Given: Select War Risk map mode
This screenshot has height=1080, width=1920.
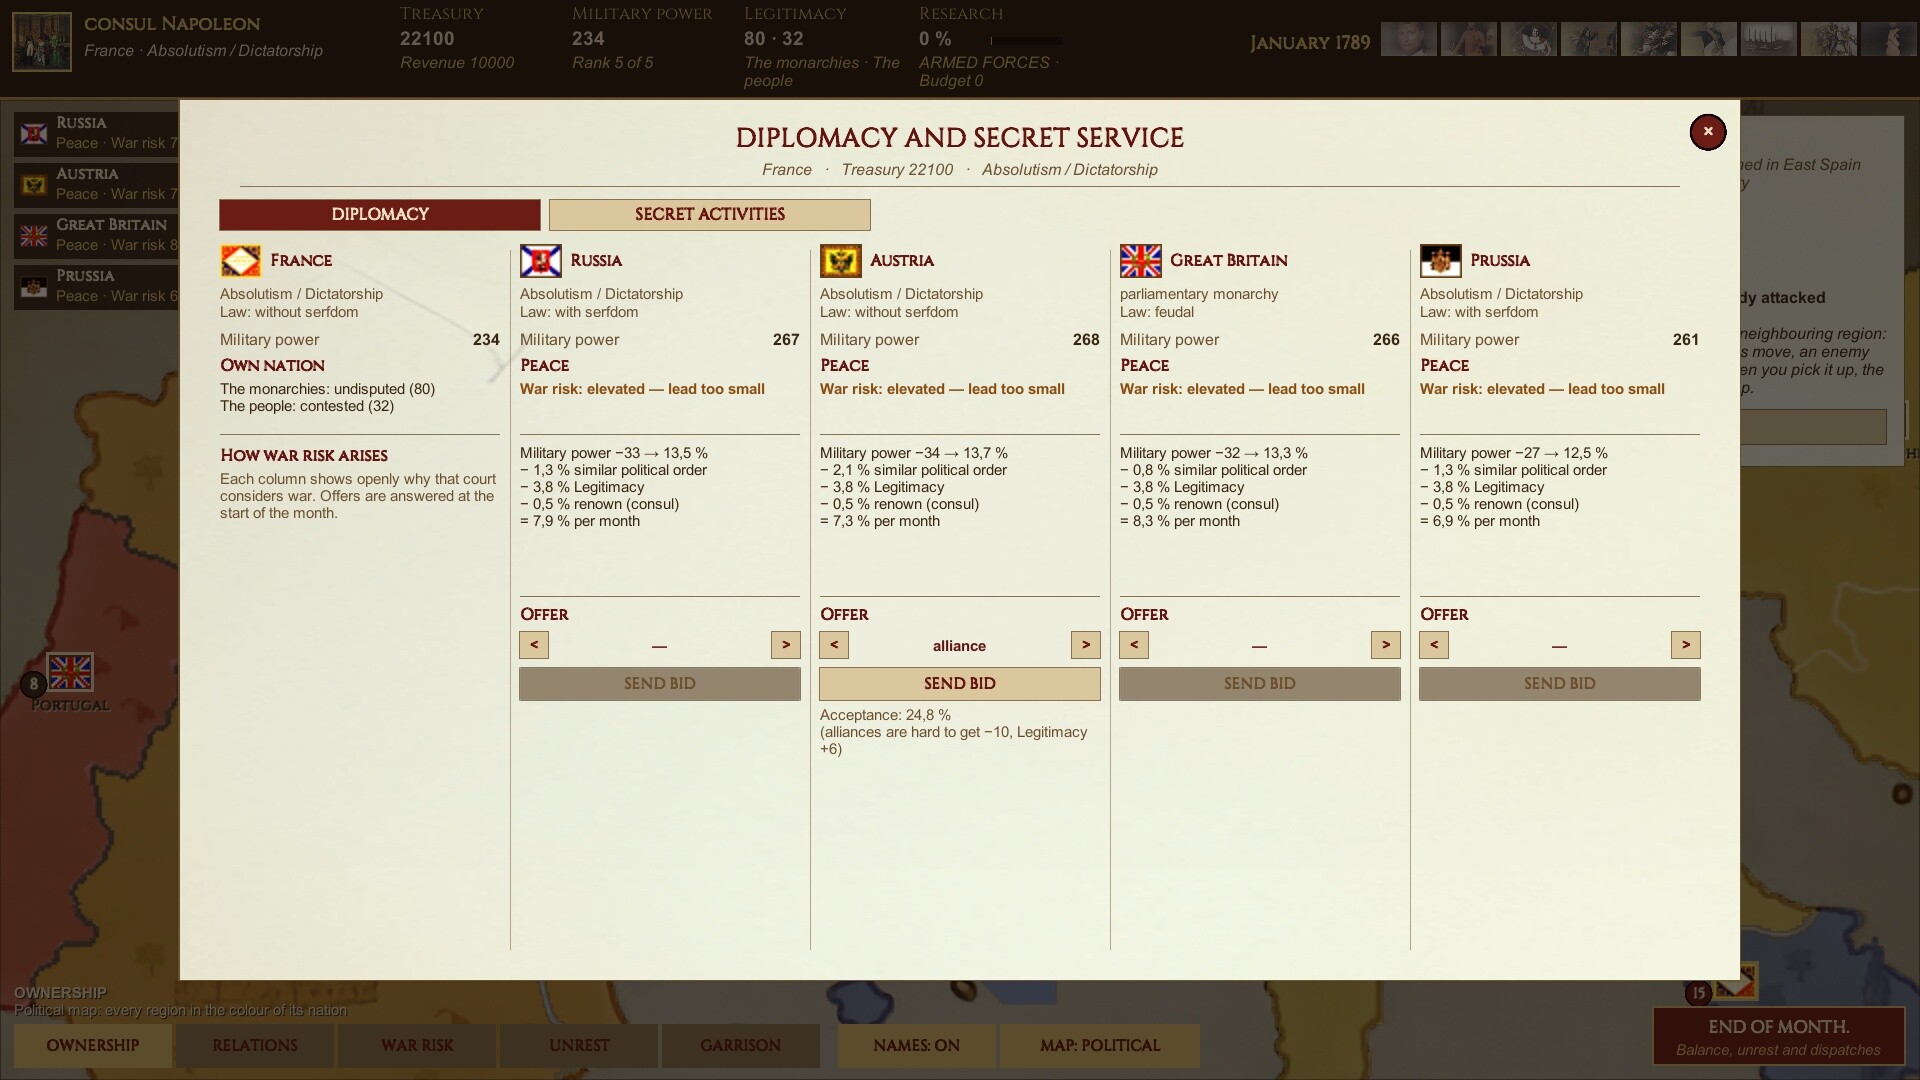Looking at the screenshot, I should coord(417,1046).
